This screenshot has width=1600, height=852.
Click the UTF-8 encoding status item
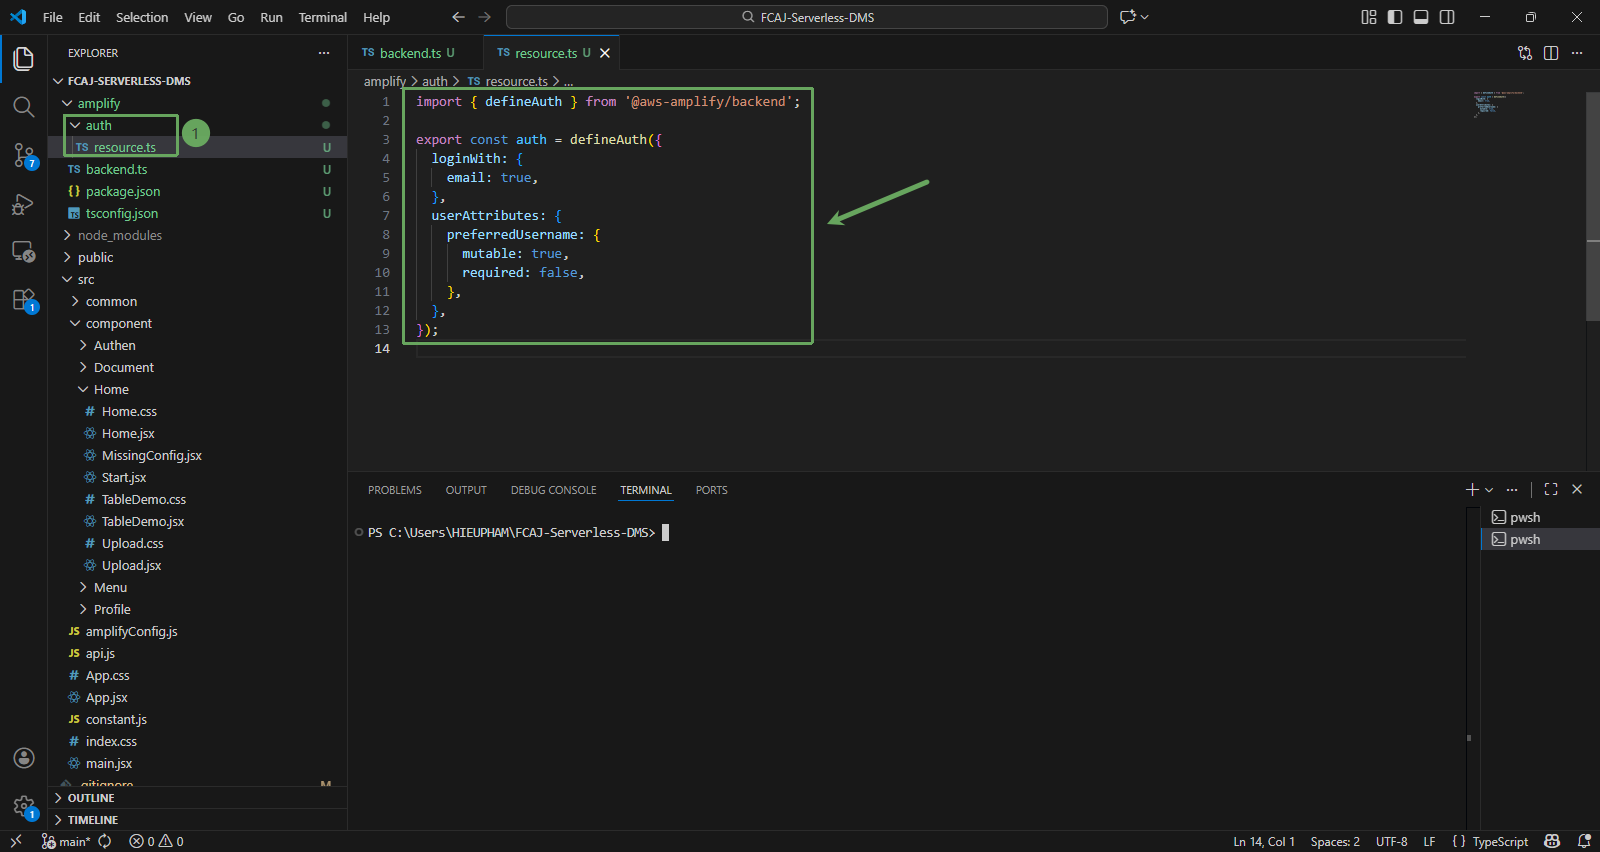[1391, 841]
